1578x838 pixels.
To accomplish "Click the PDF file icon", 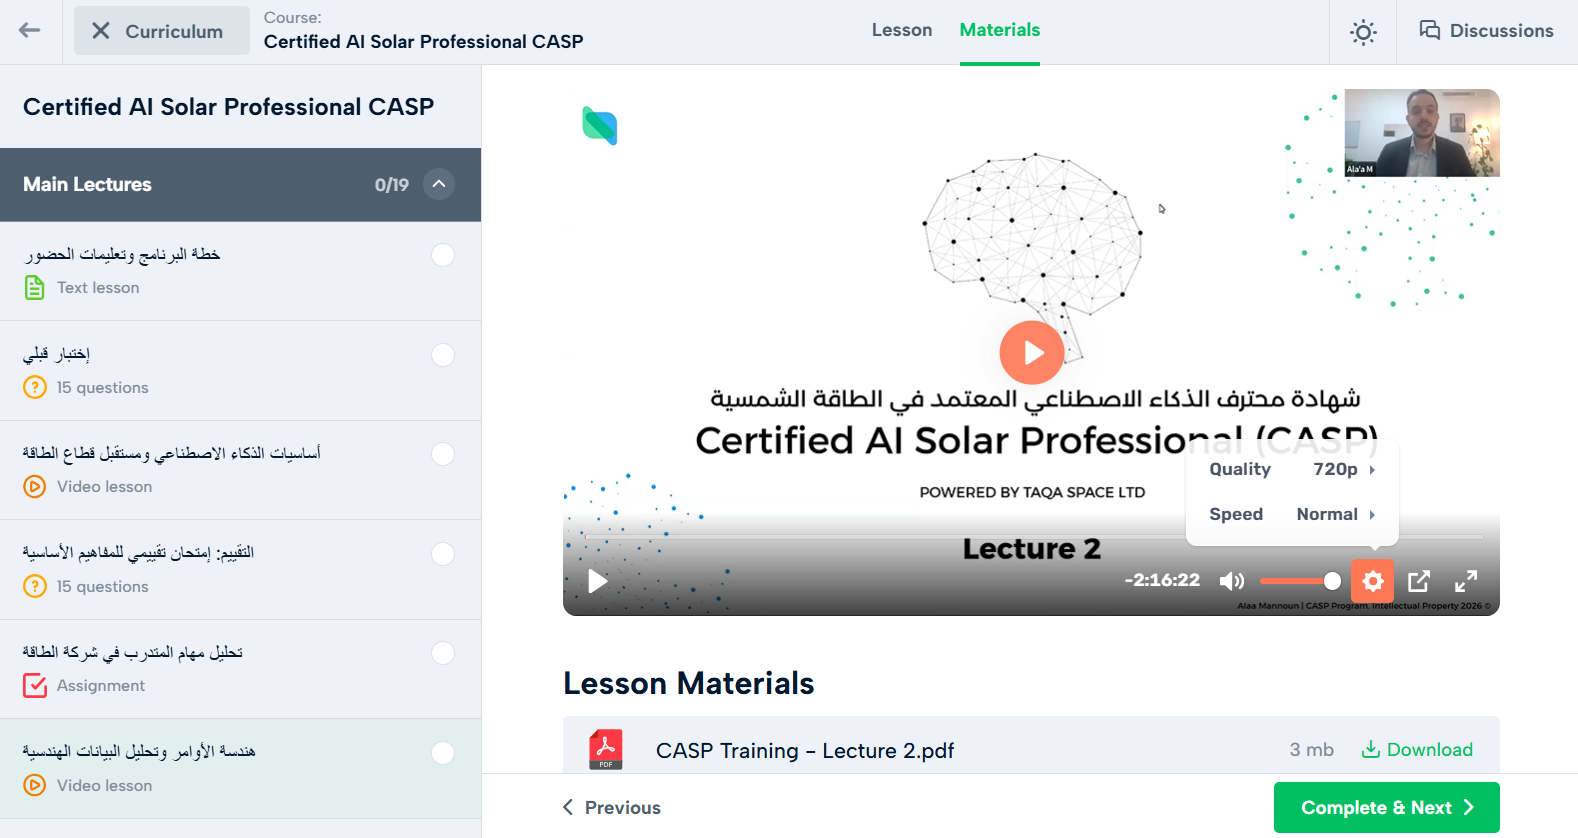I will click(x=606, y=749).
